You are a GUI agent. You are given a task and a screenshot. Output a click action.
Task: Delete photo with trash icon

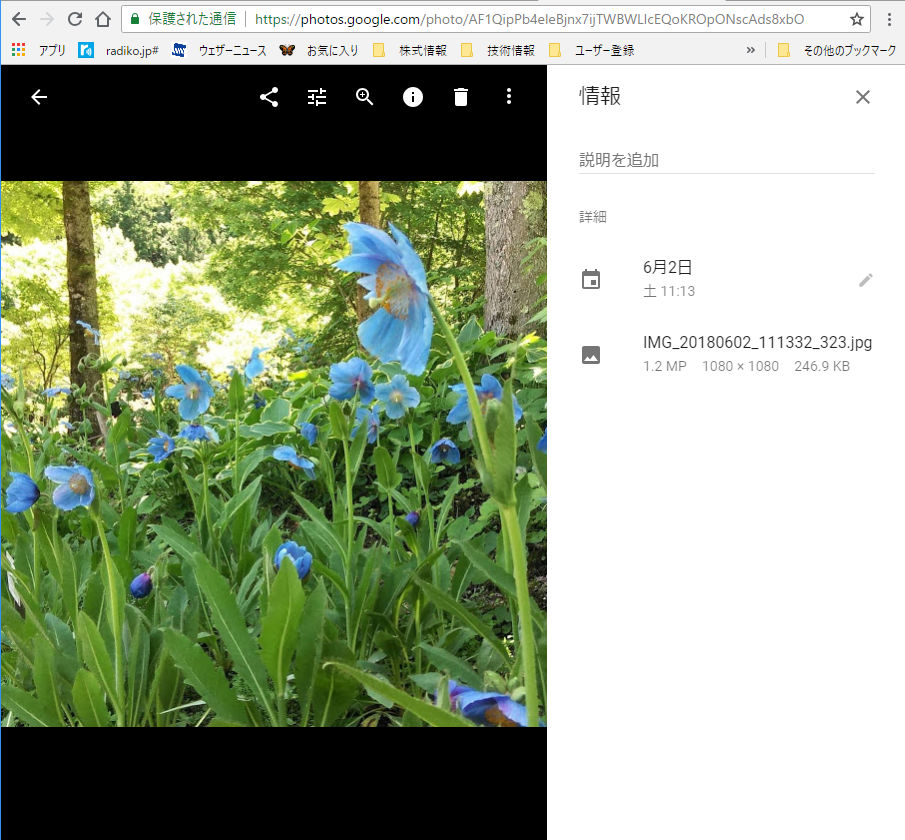(x=461, y=97)
